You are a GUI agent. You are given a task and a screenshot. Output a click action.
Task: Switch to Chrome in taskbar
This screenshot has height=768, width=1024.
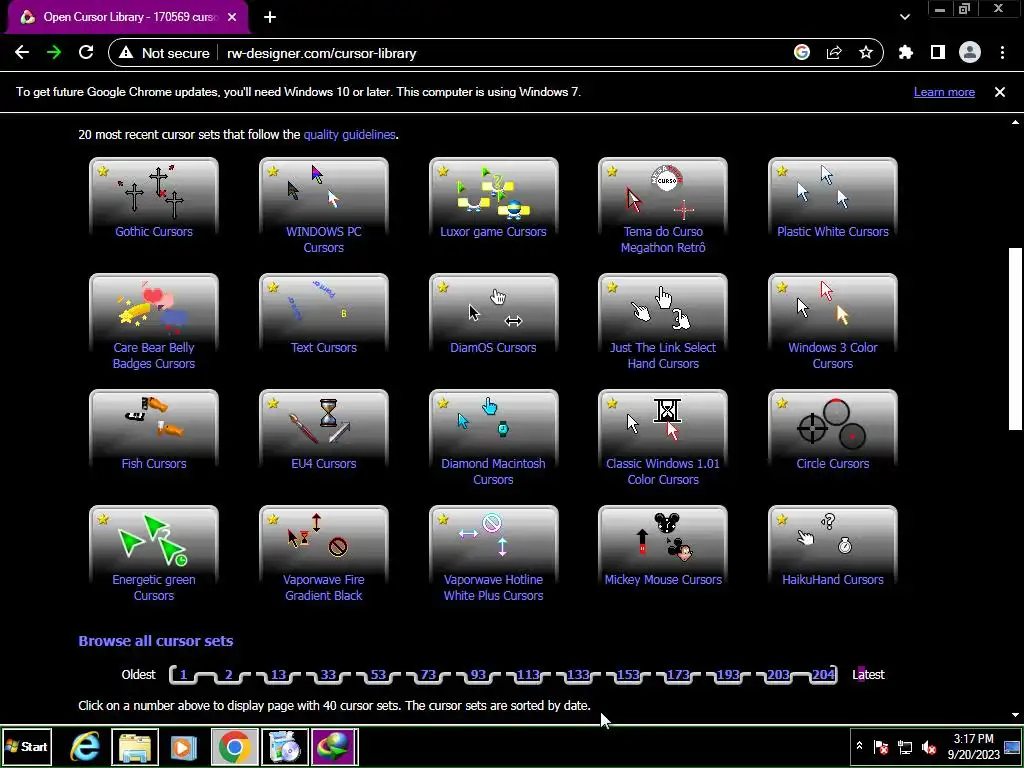(x=235, y=747)
